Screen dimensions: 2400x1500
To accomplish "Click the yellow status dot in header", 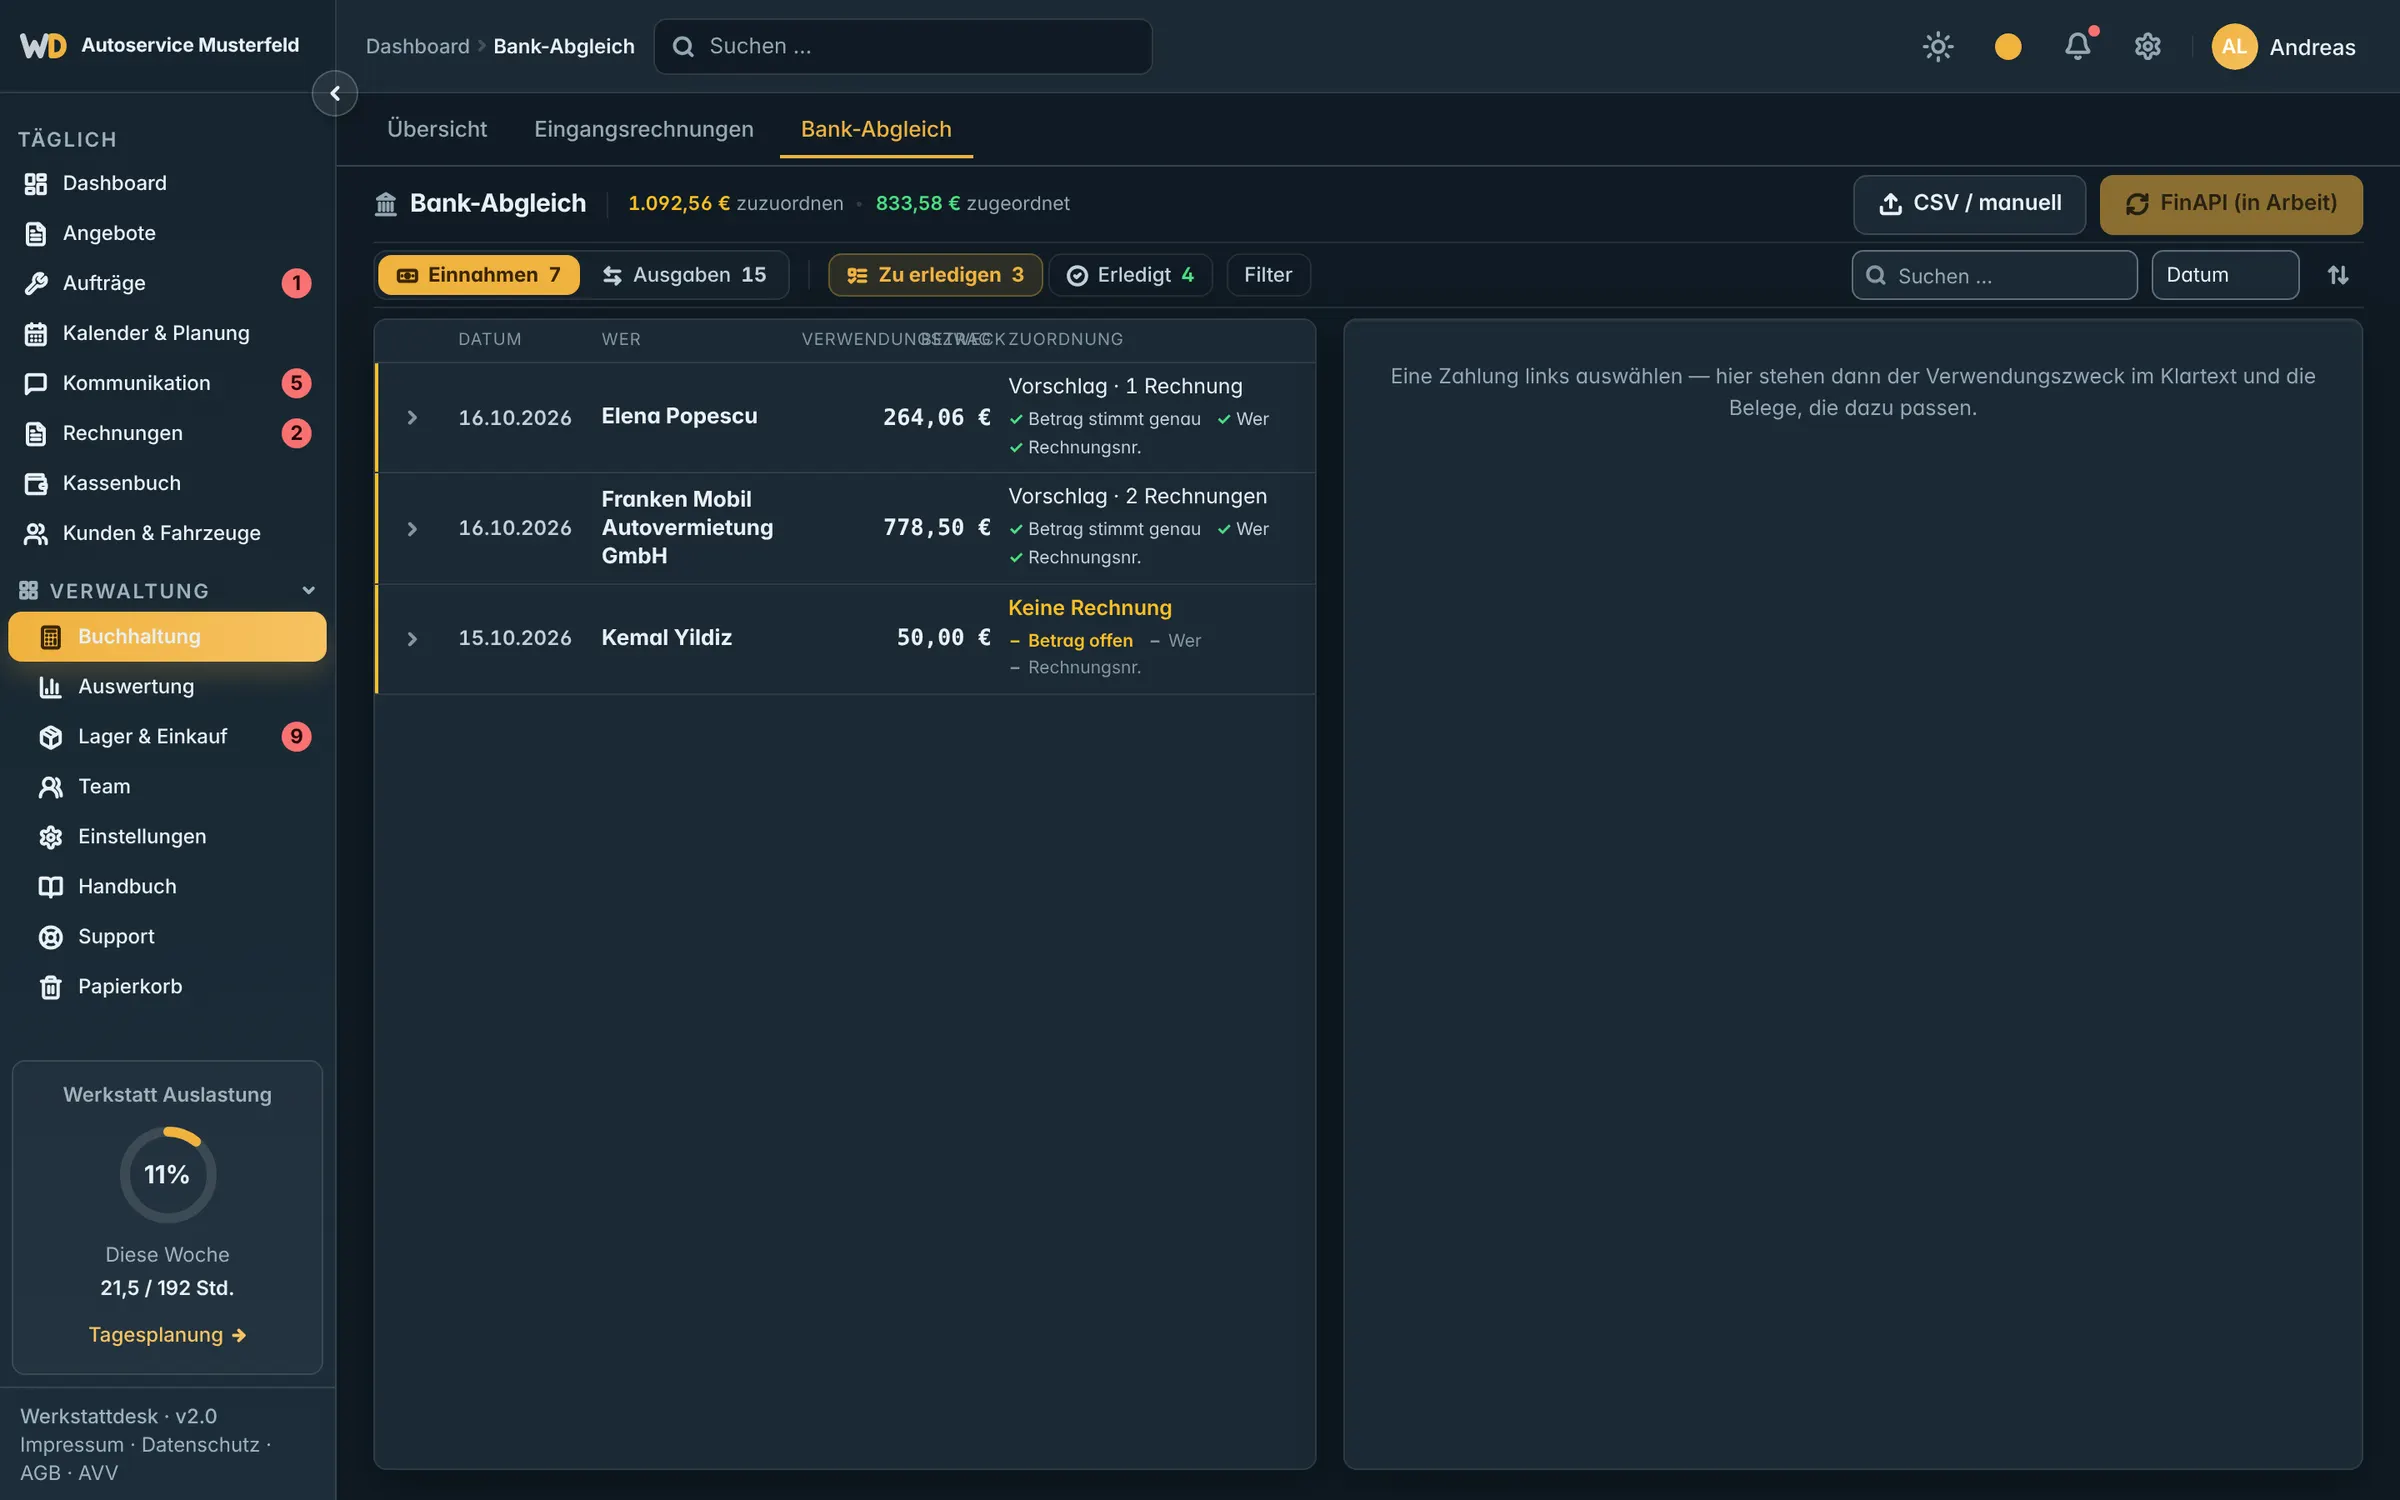I will [x=2008, y=47].
